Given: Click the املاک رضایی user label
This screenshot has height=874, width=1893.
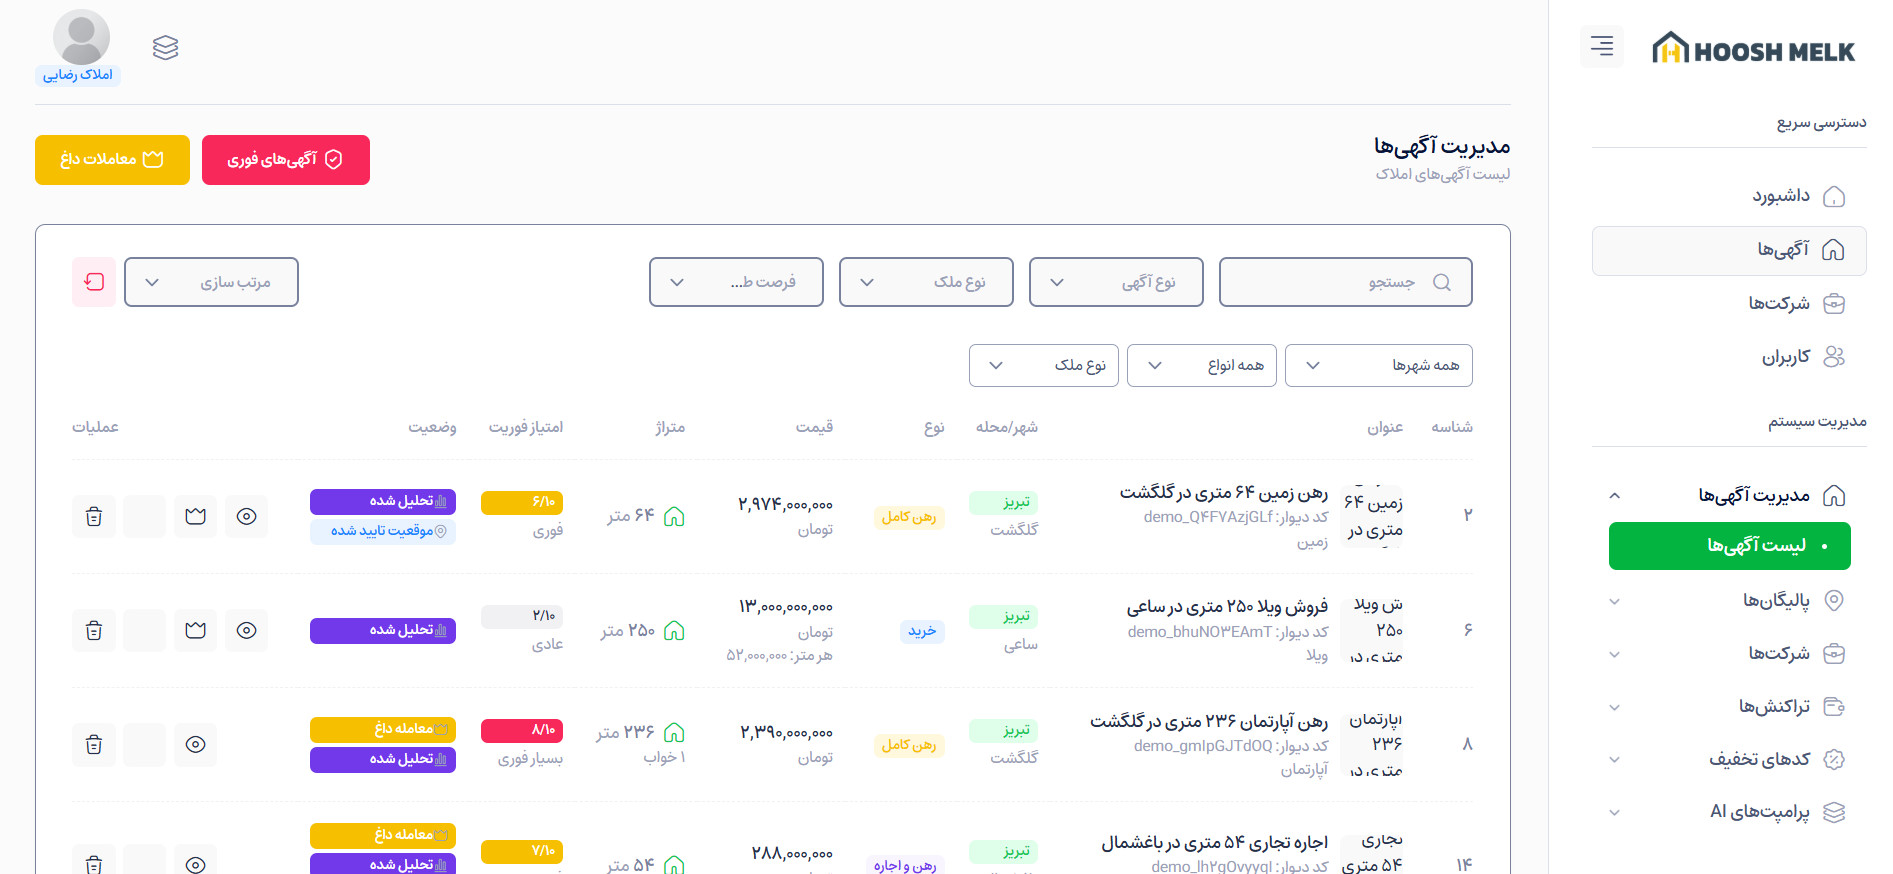Looking at the screenshot, I should click(78, 75).
